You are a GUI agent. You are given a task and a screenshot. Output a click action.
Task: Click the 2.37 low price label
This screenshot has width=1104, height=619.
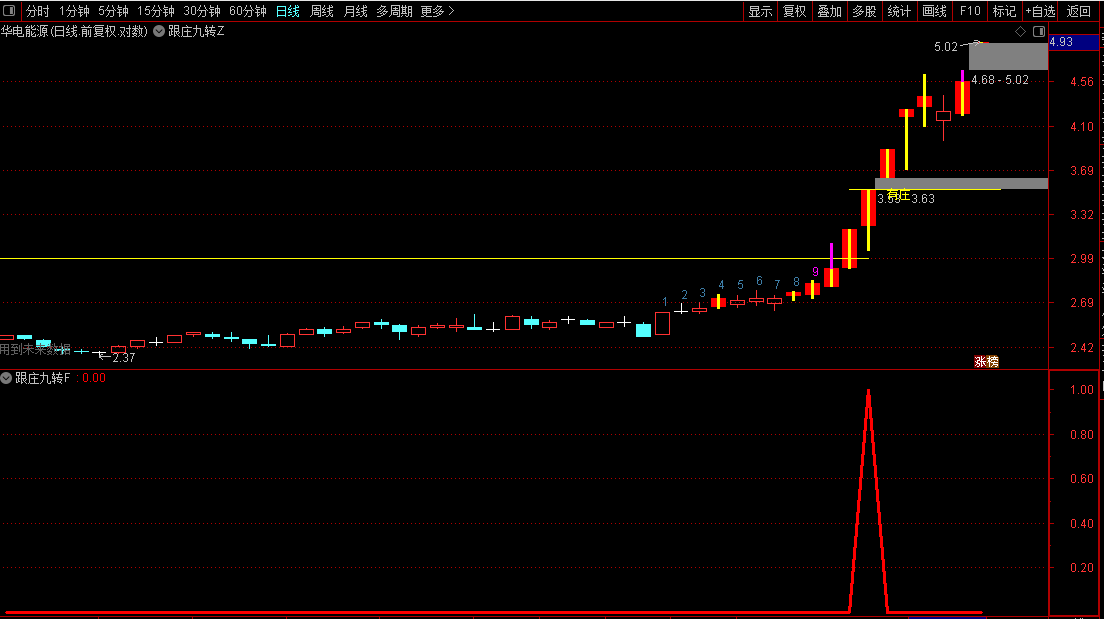click(123, 358)
